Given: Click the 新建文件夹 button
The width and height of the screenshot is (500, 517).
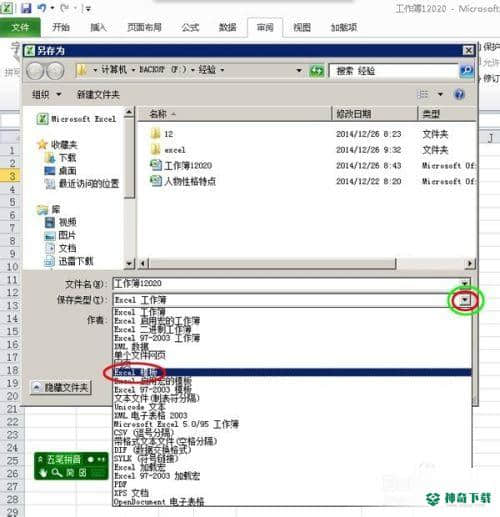Looking at the screenshot, I should click(x=98, y=95).
